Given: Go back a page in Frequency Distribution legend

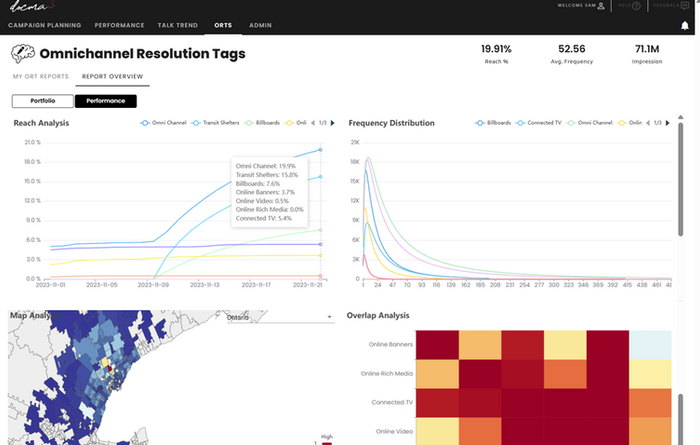Looking at the screenshot, I should tap(648, 123).
